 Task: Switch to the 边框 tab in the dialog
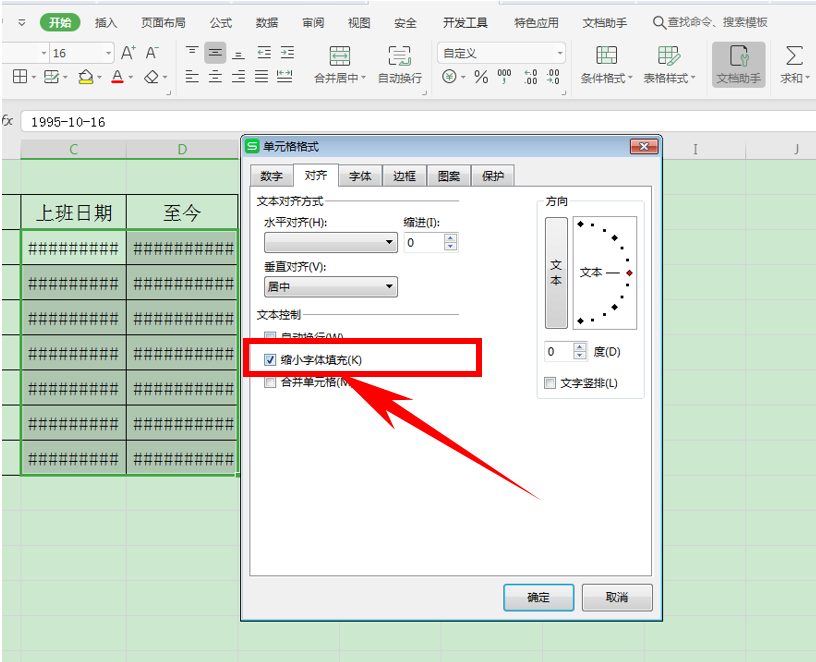click(403, 175)
